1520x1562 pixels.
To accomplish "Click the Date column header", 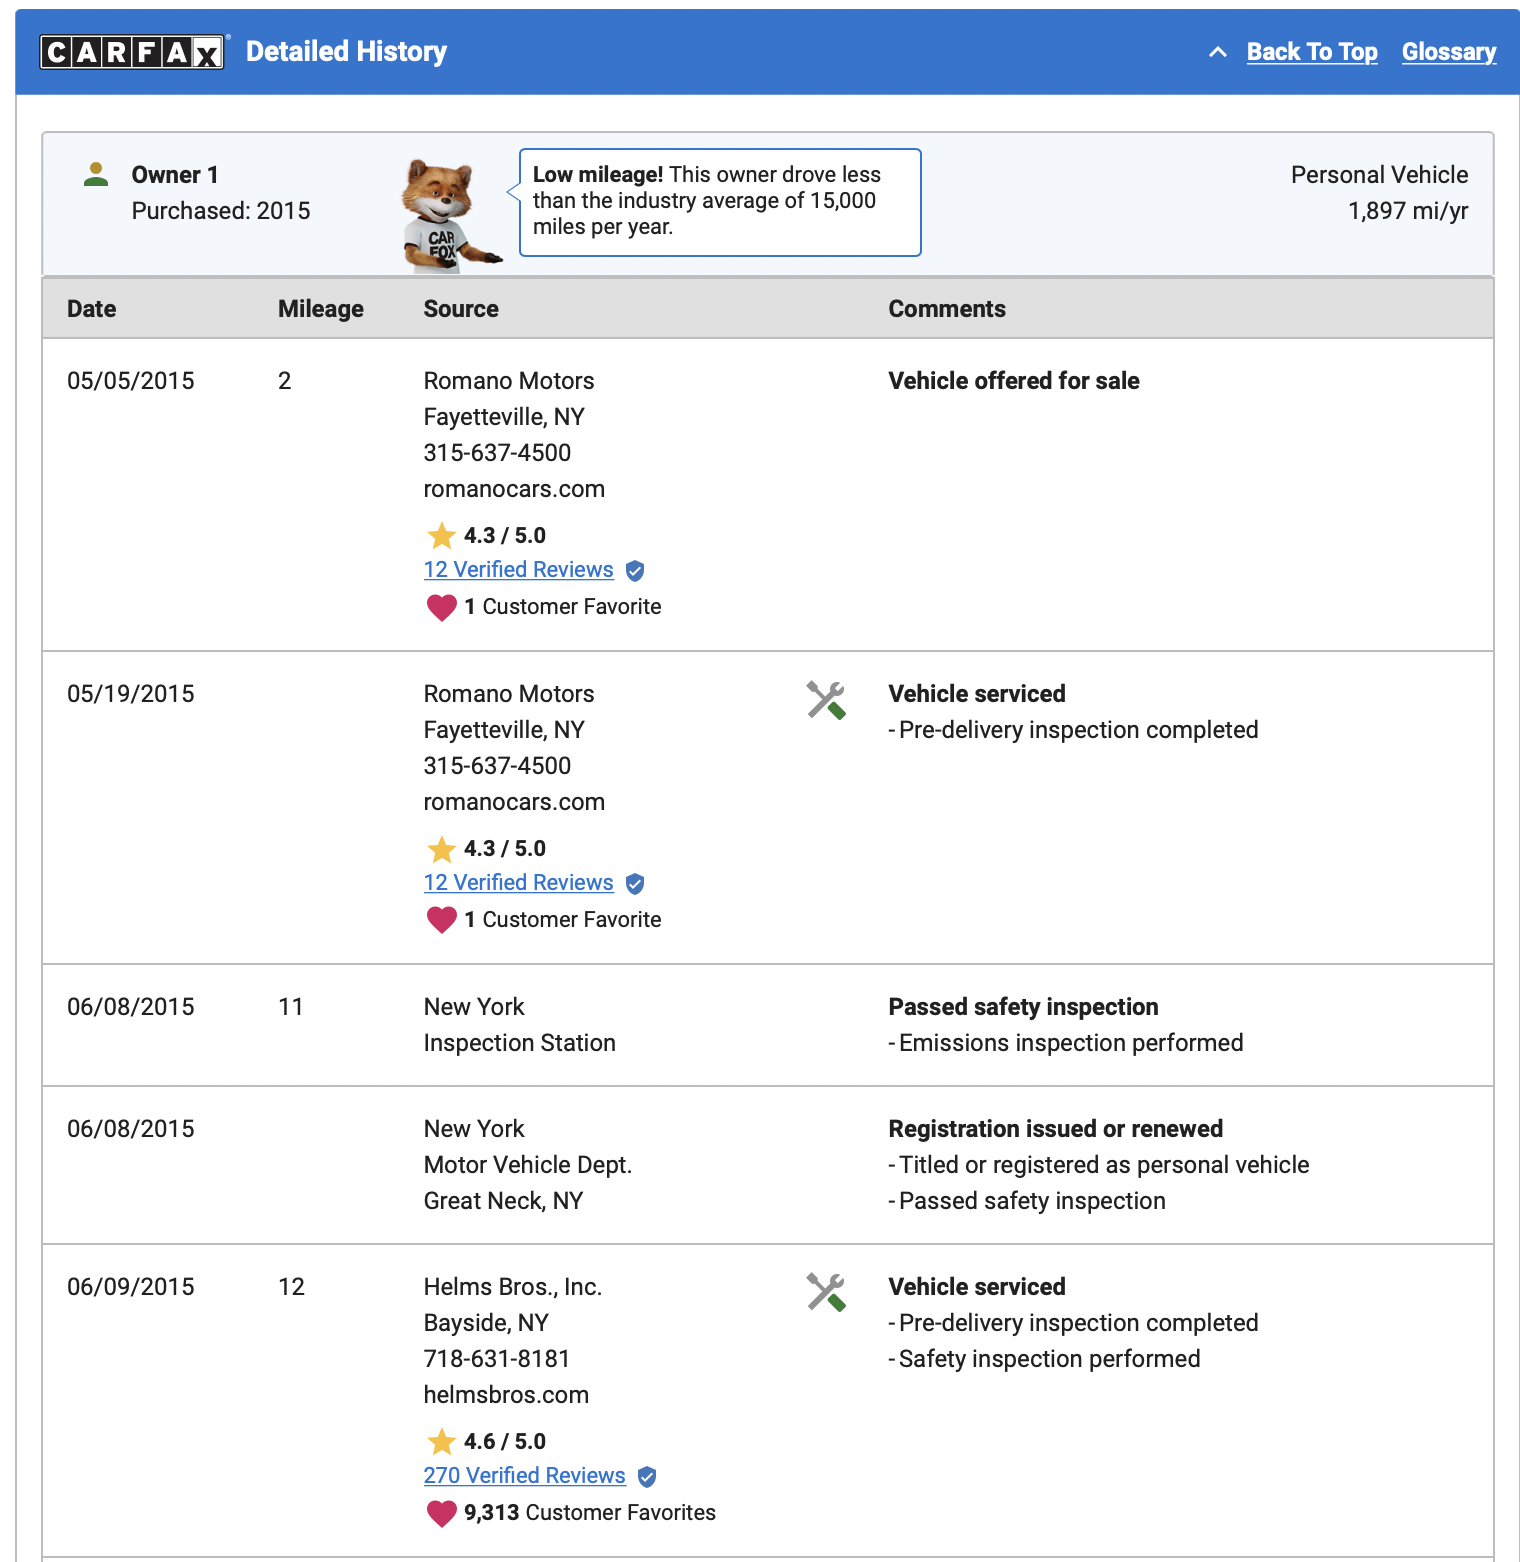I will click(x=92, y=309).
